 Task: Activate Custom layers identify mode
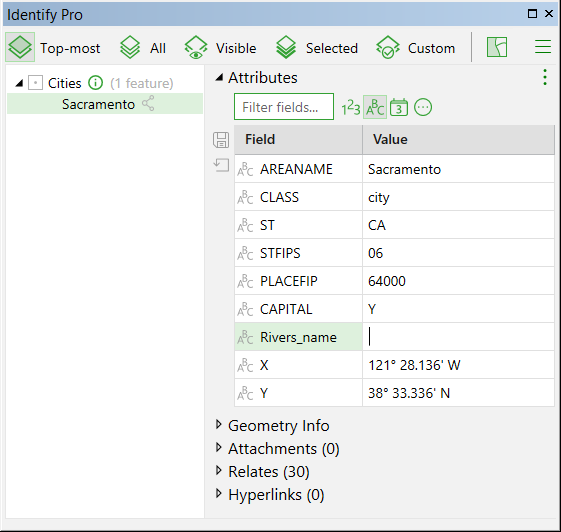coord(415,47)
